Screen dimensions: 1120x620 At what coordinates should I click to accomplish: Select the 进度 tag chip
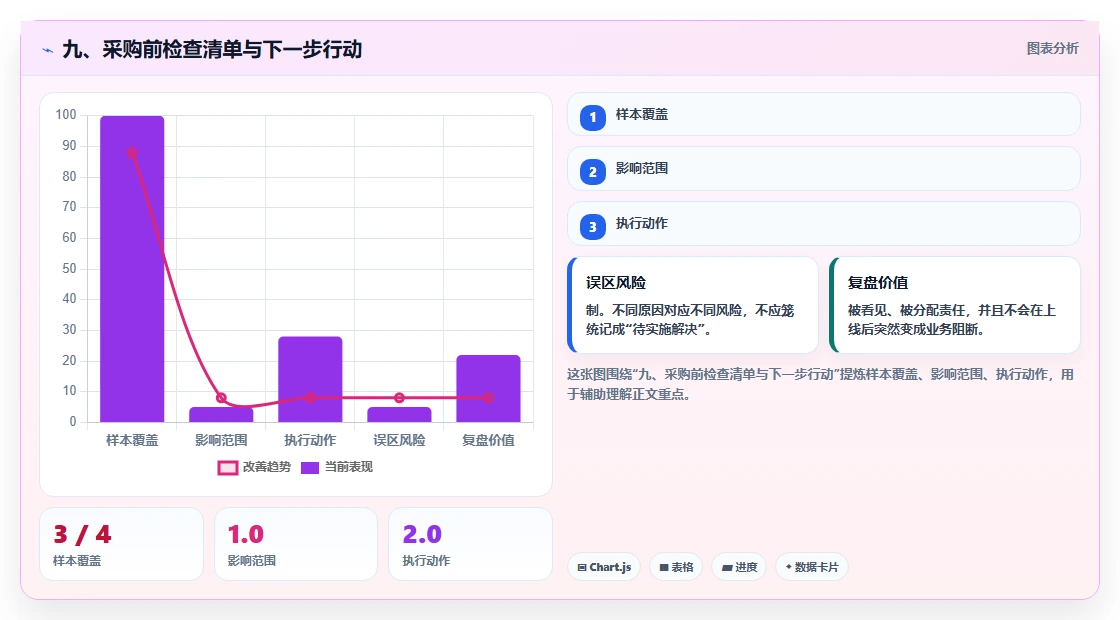click(x=739, y=567)
